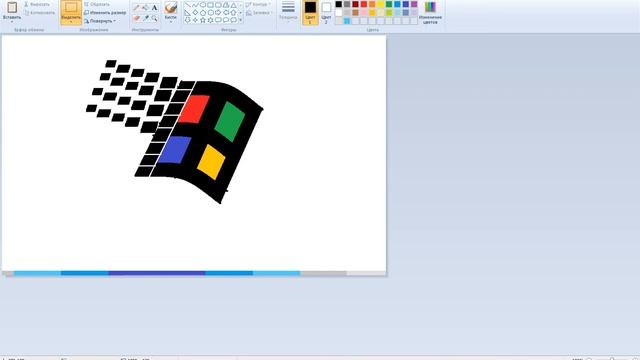Activate the Цвет 1 (Color 1) box
Image resolution: width=640 pixels, height=360 pixels.
(310, 12)
